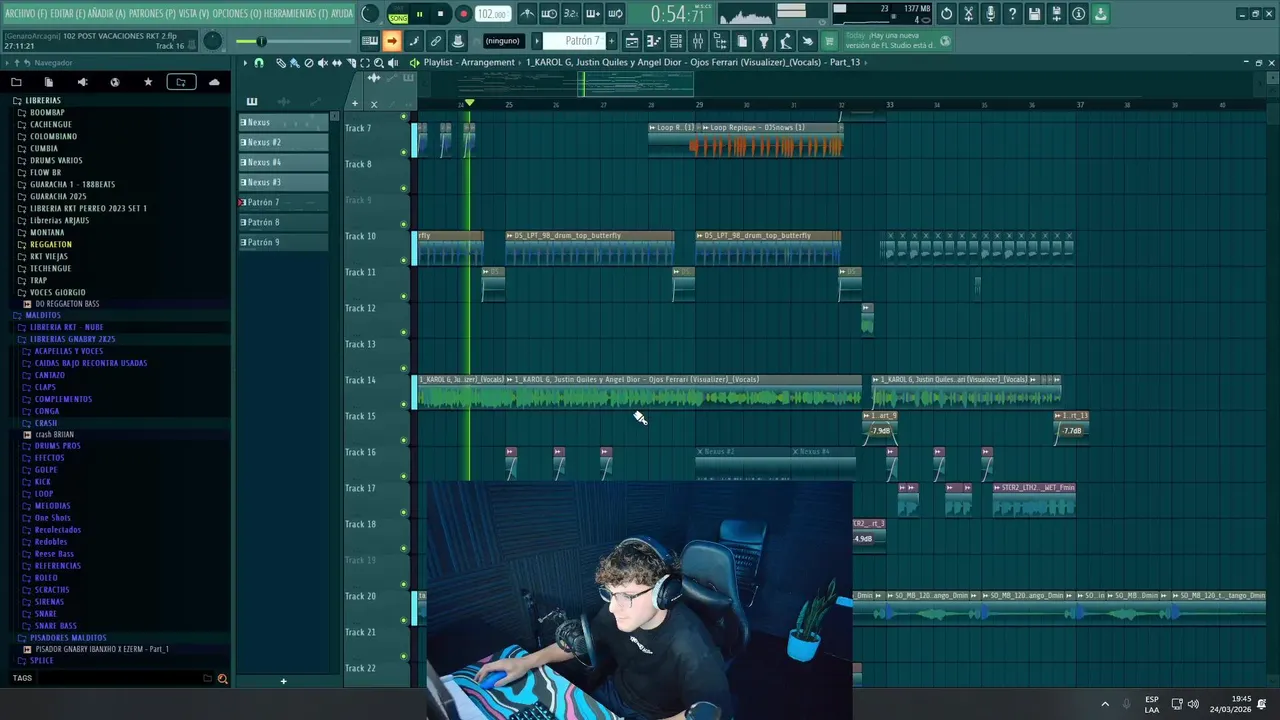This screenshot has height=720, width=1280.
Task: Open the Playlist view icon
Action: [x=632, y=41]
